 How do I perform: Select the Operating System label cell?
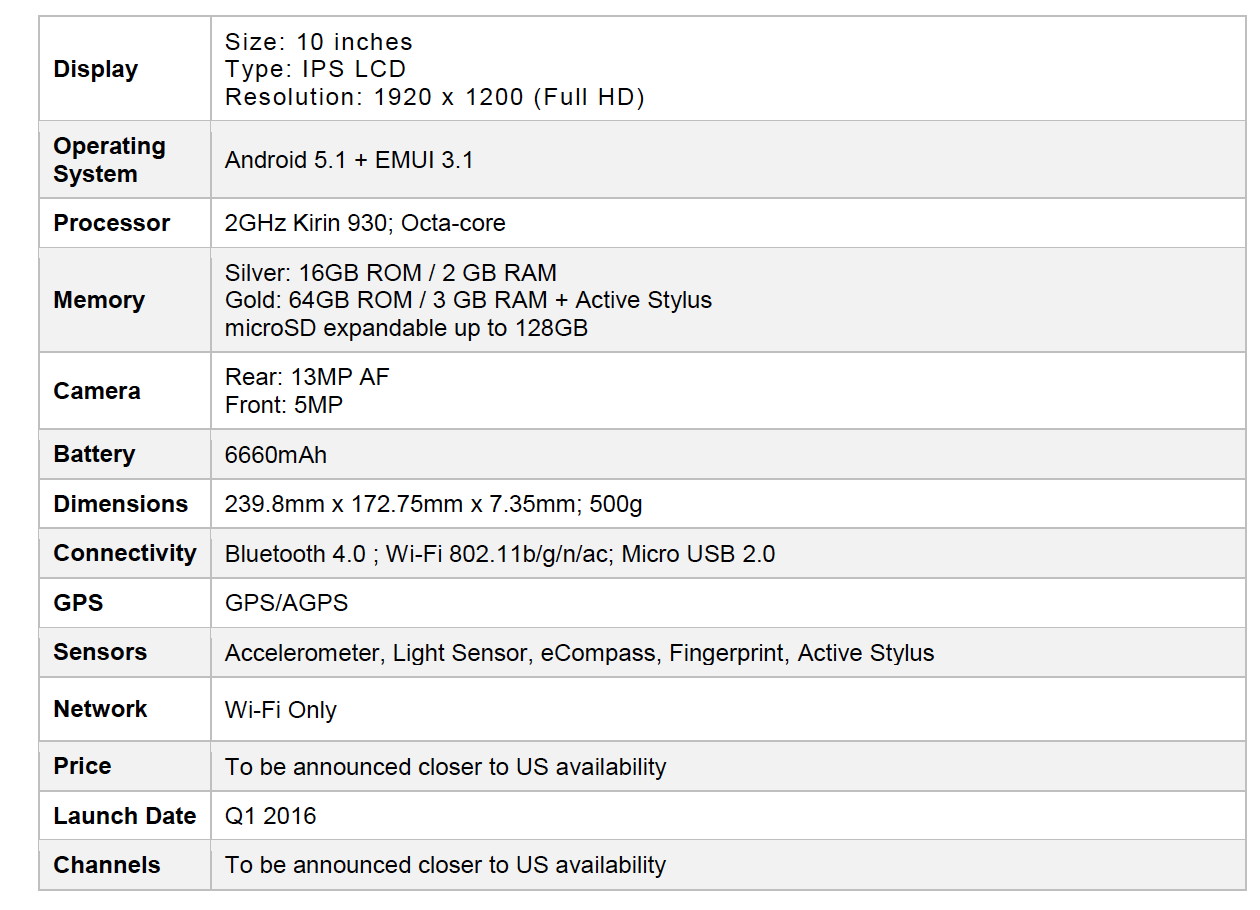[x=110, y=160]
